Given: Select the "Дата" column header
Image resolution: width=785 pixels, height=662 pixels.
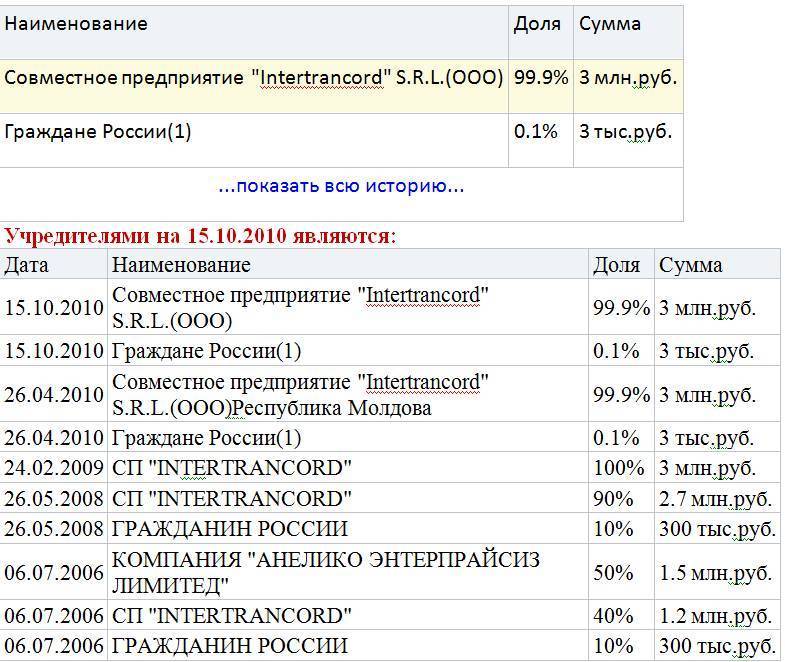Looking at the screenshot, I should tap(26, 265).
